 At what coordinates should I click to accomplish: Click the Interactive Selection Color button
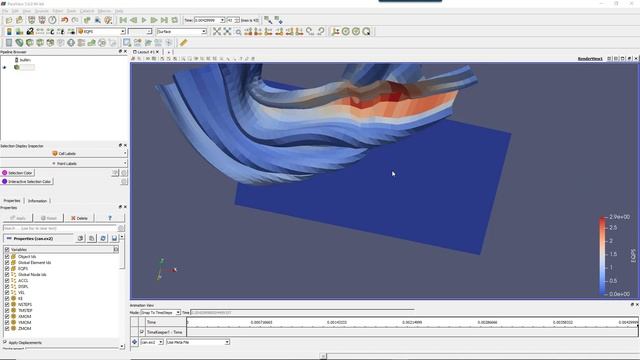[x=27, y=181]
